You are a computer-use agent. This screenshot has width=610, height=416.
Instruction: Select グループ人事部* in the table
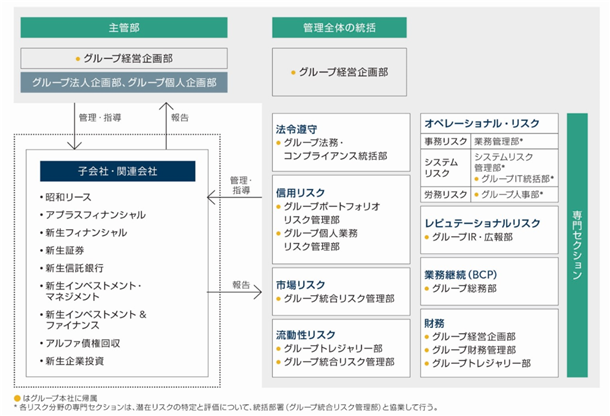click(x=512, y=195)
